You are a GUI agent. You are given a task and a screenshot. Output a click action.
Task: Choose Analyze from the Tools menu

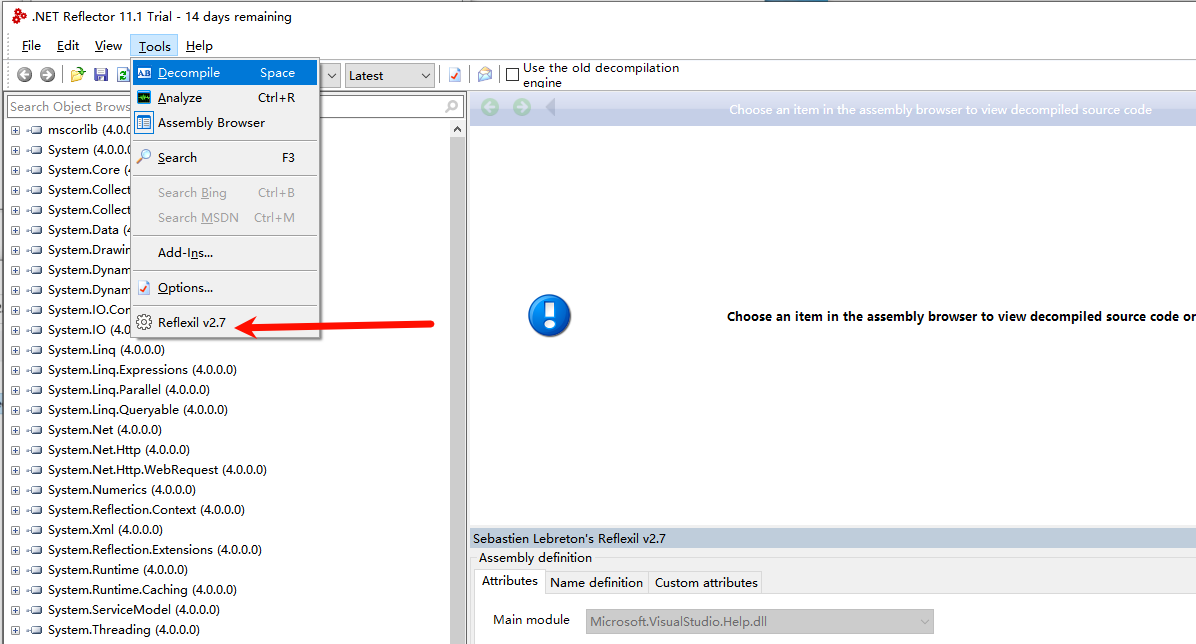tap(225, 98)
